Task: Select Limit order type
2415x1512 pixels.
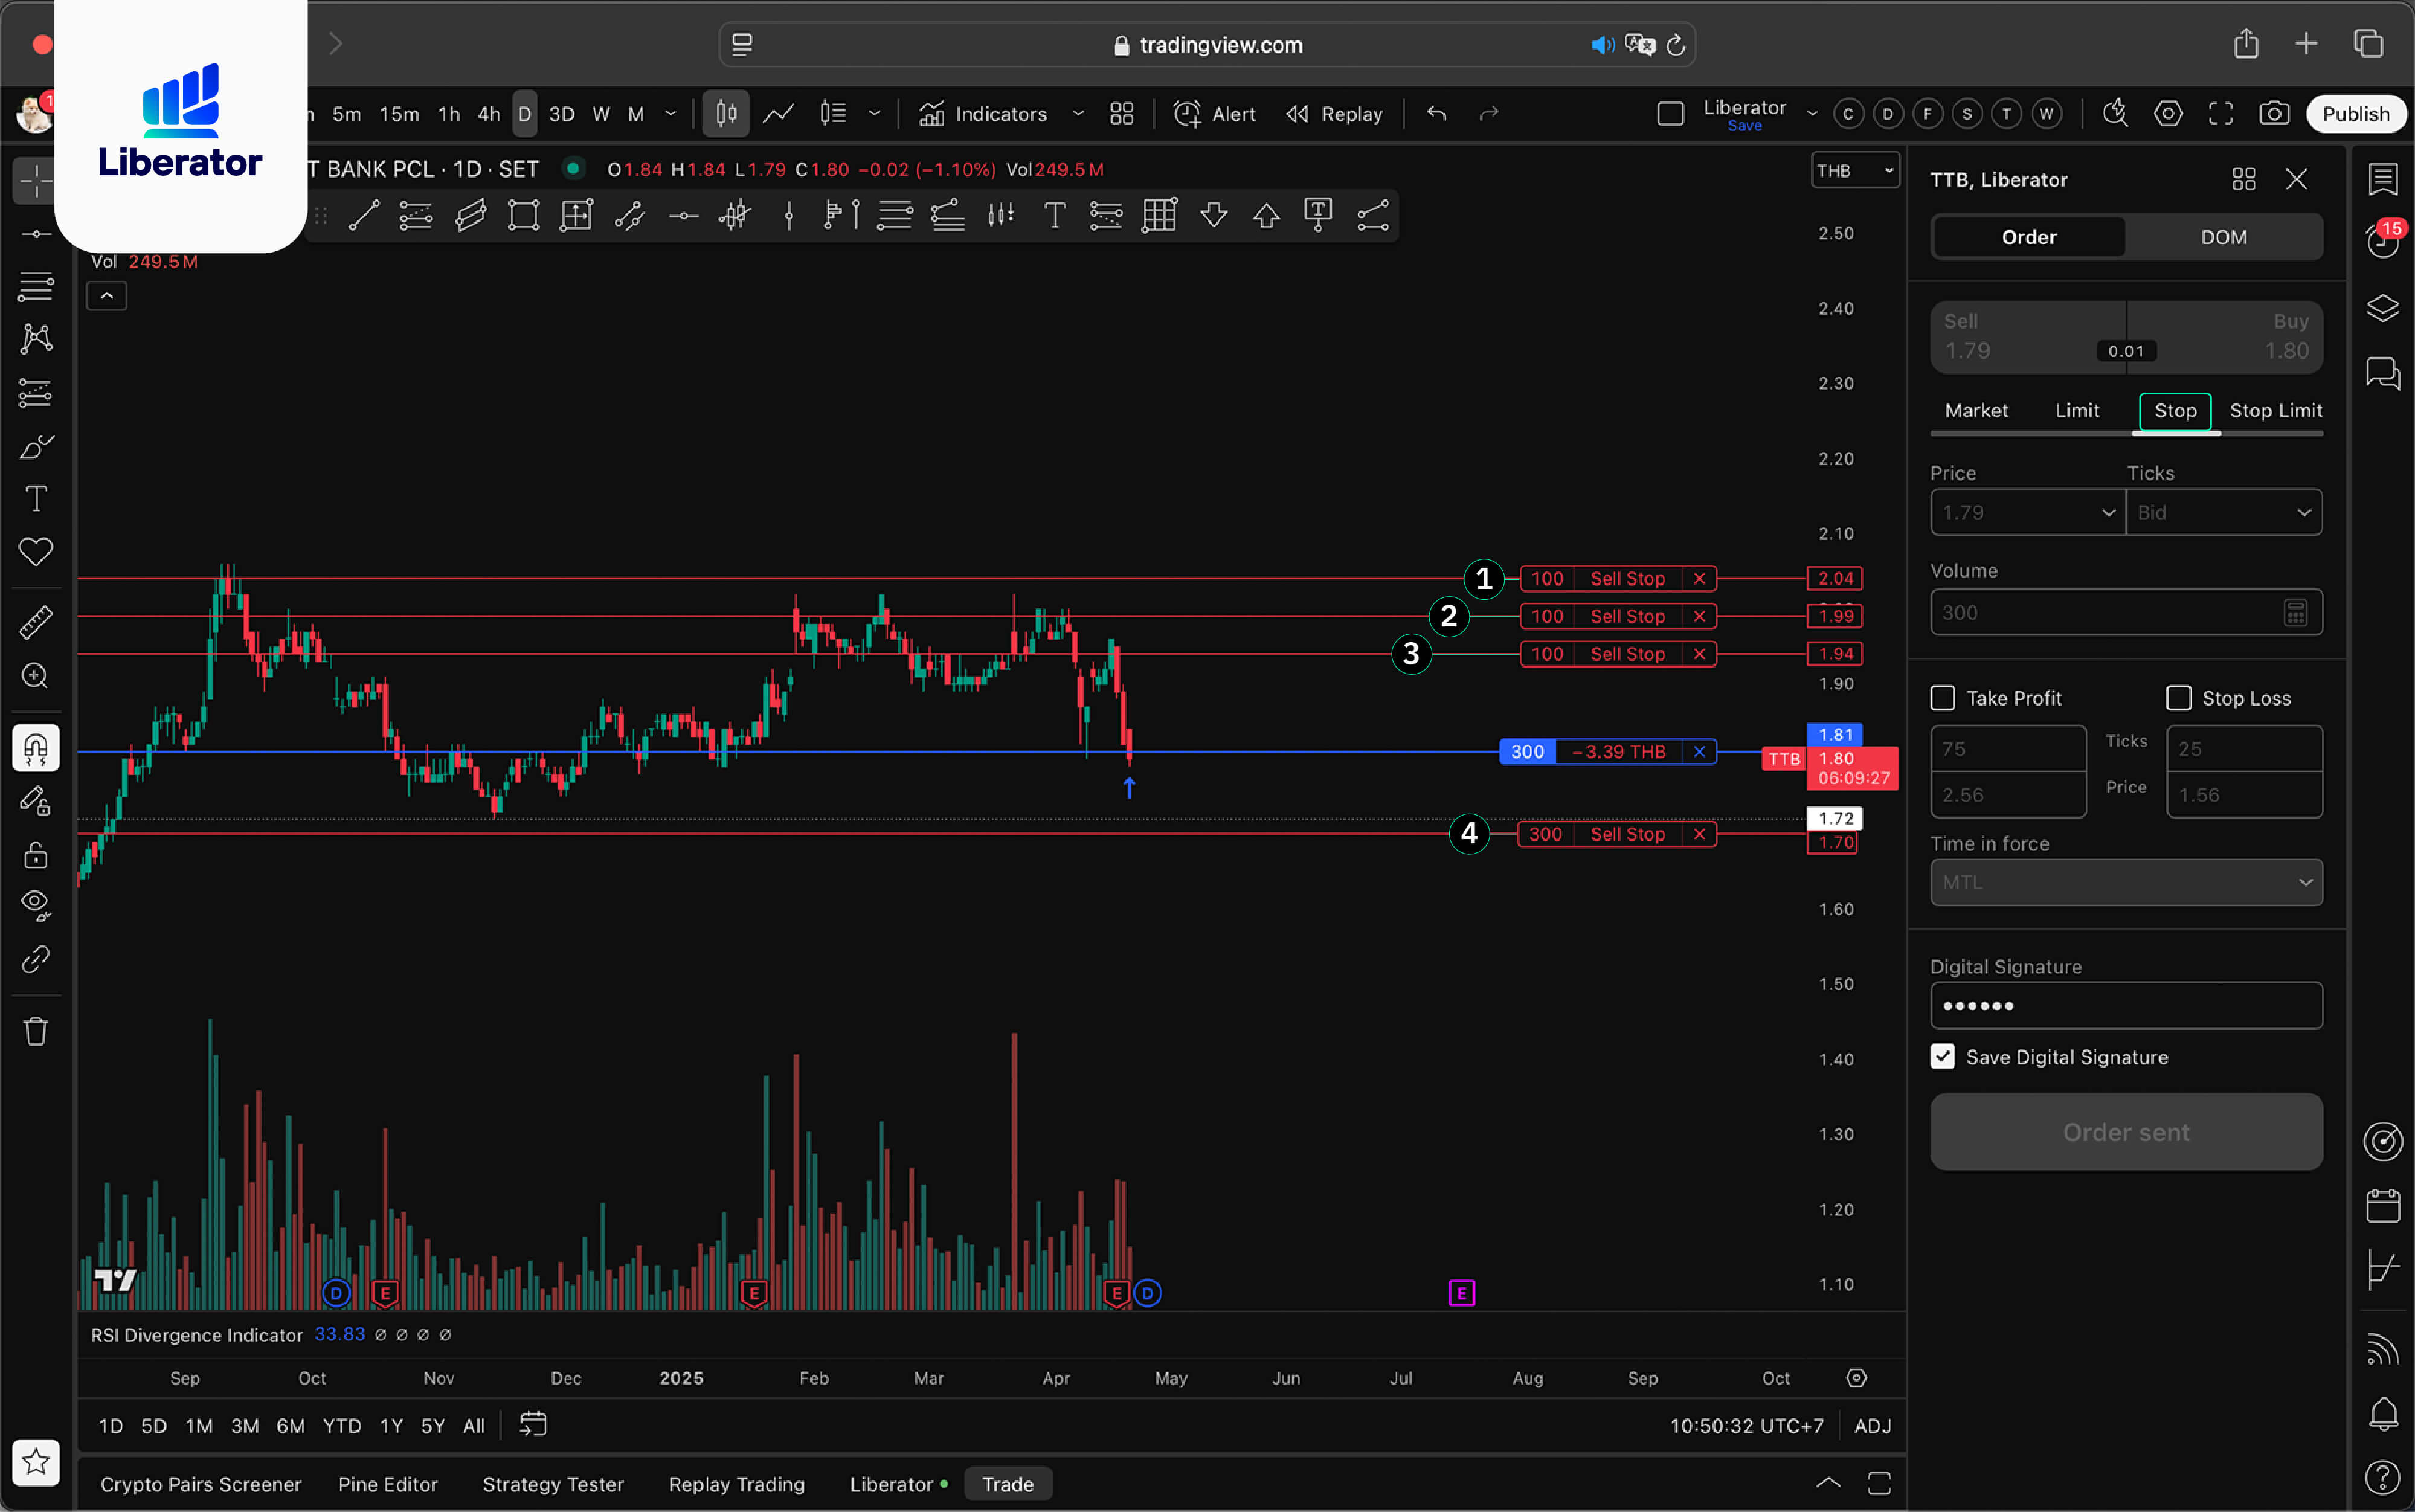Action: (2077, 410)
